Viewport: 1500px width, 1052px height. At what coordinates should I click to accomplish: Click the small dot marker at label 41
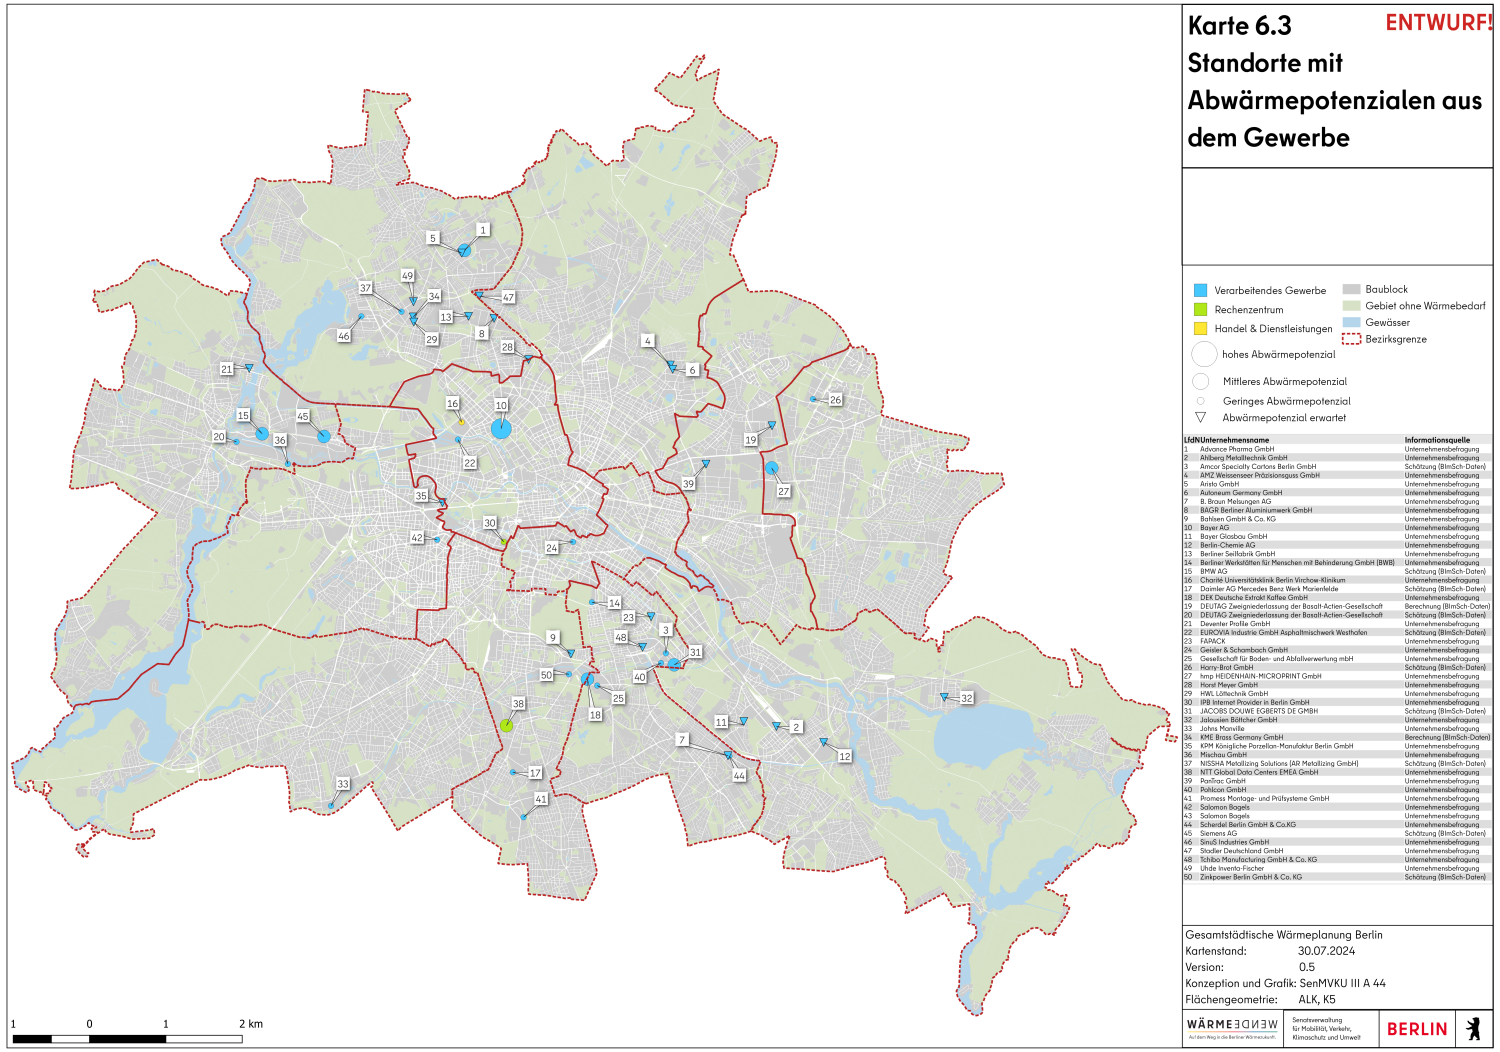(523, 817)
